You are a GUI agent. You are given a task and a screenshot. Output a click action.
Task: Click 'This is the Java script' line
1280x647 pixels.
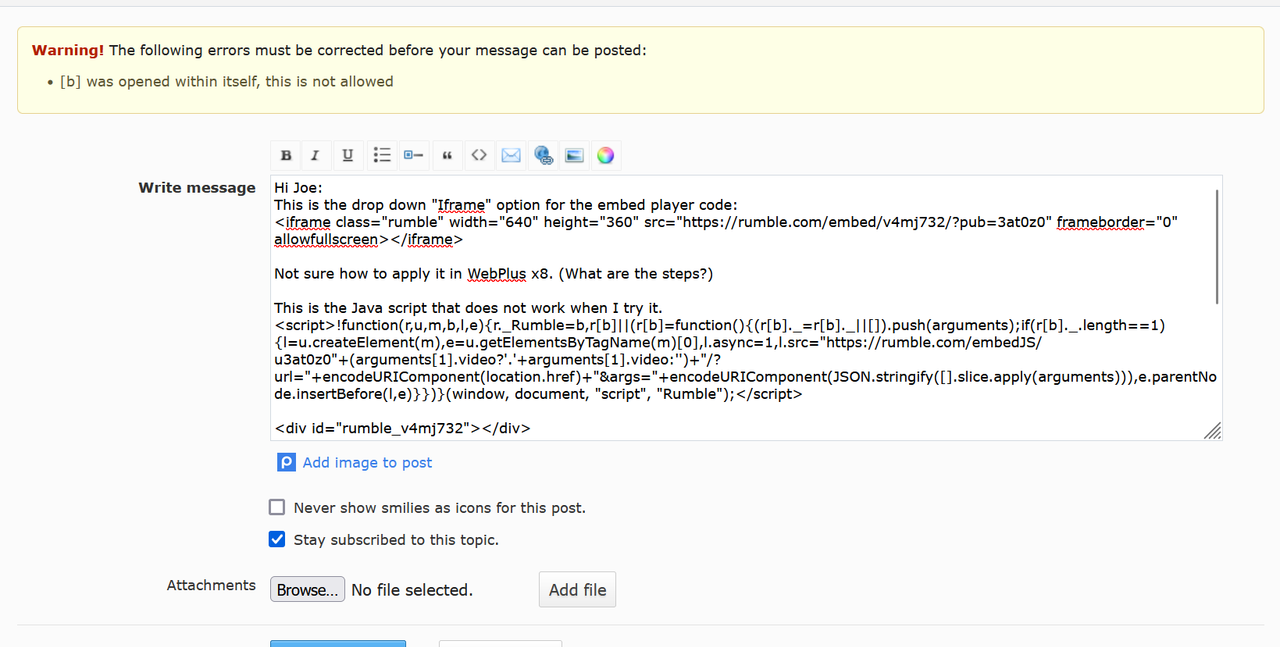468,307
